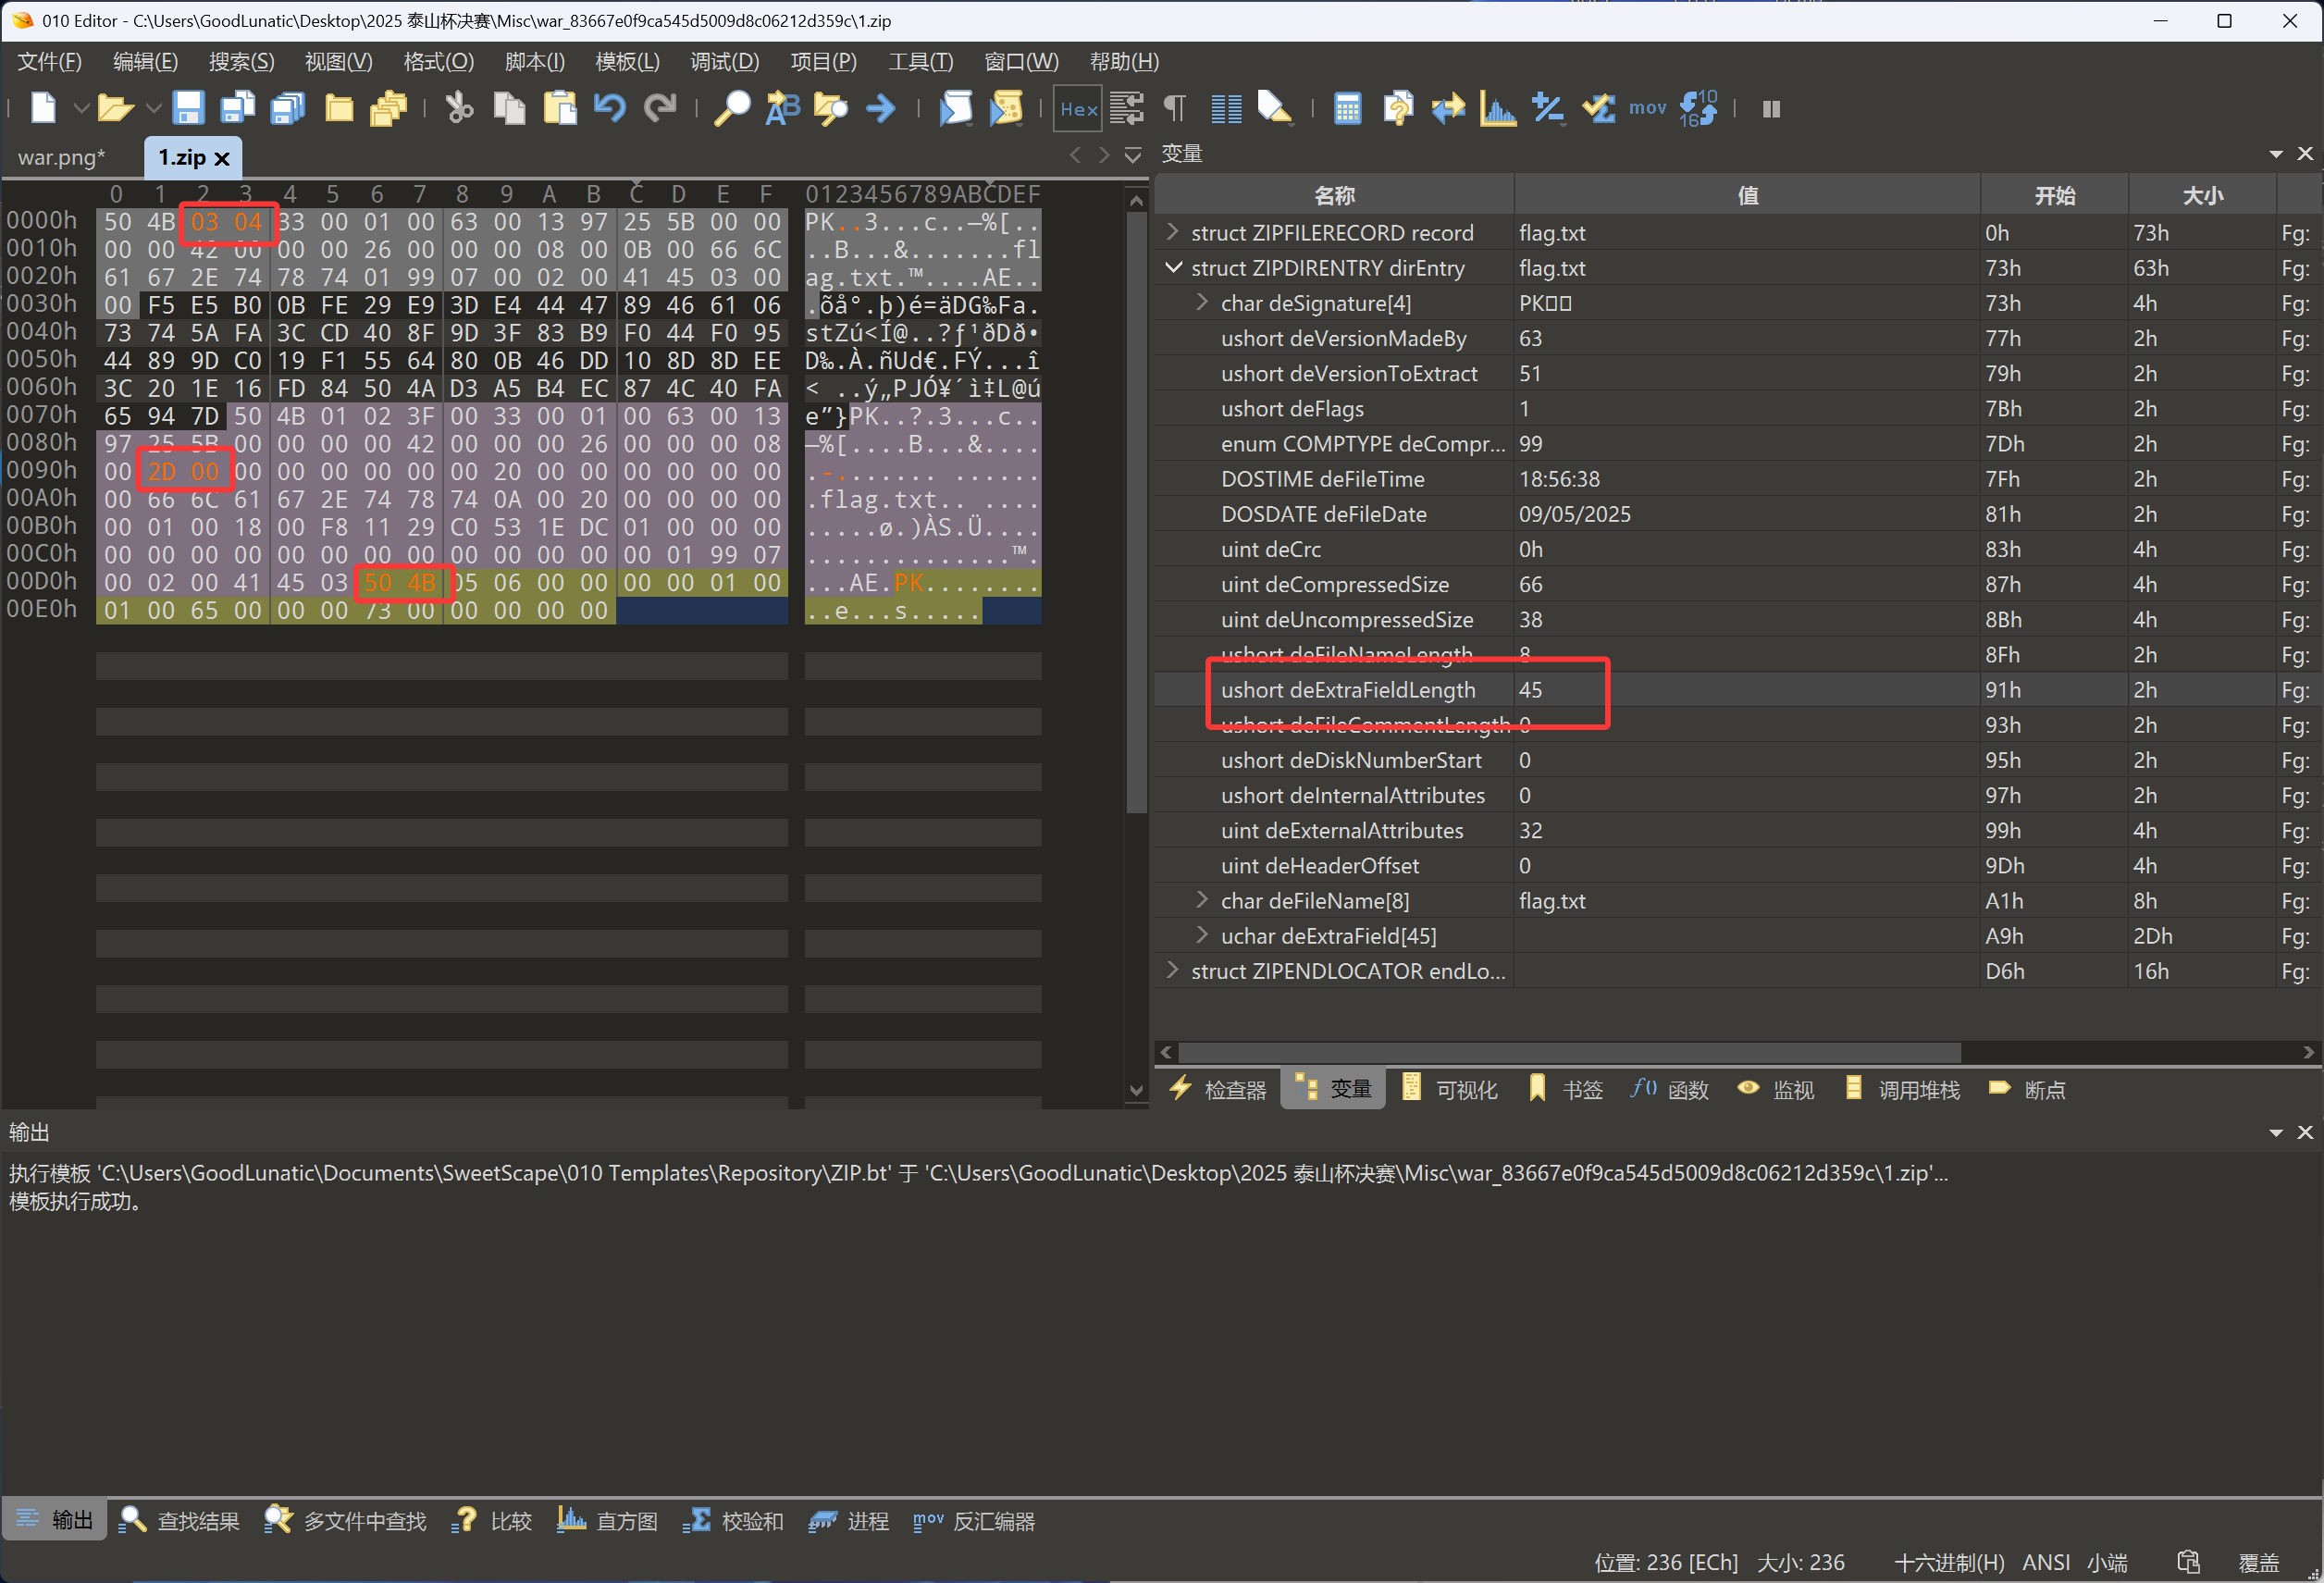Open the Convert tool icon

point(1448,108)
